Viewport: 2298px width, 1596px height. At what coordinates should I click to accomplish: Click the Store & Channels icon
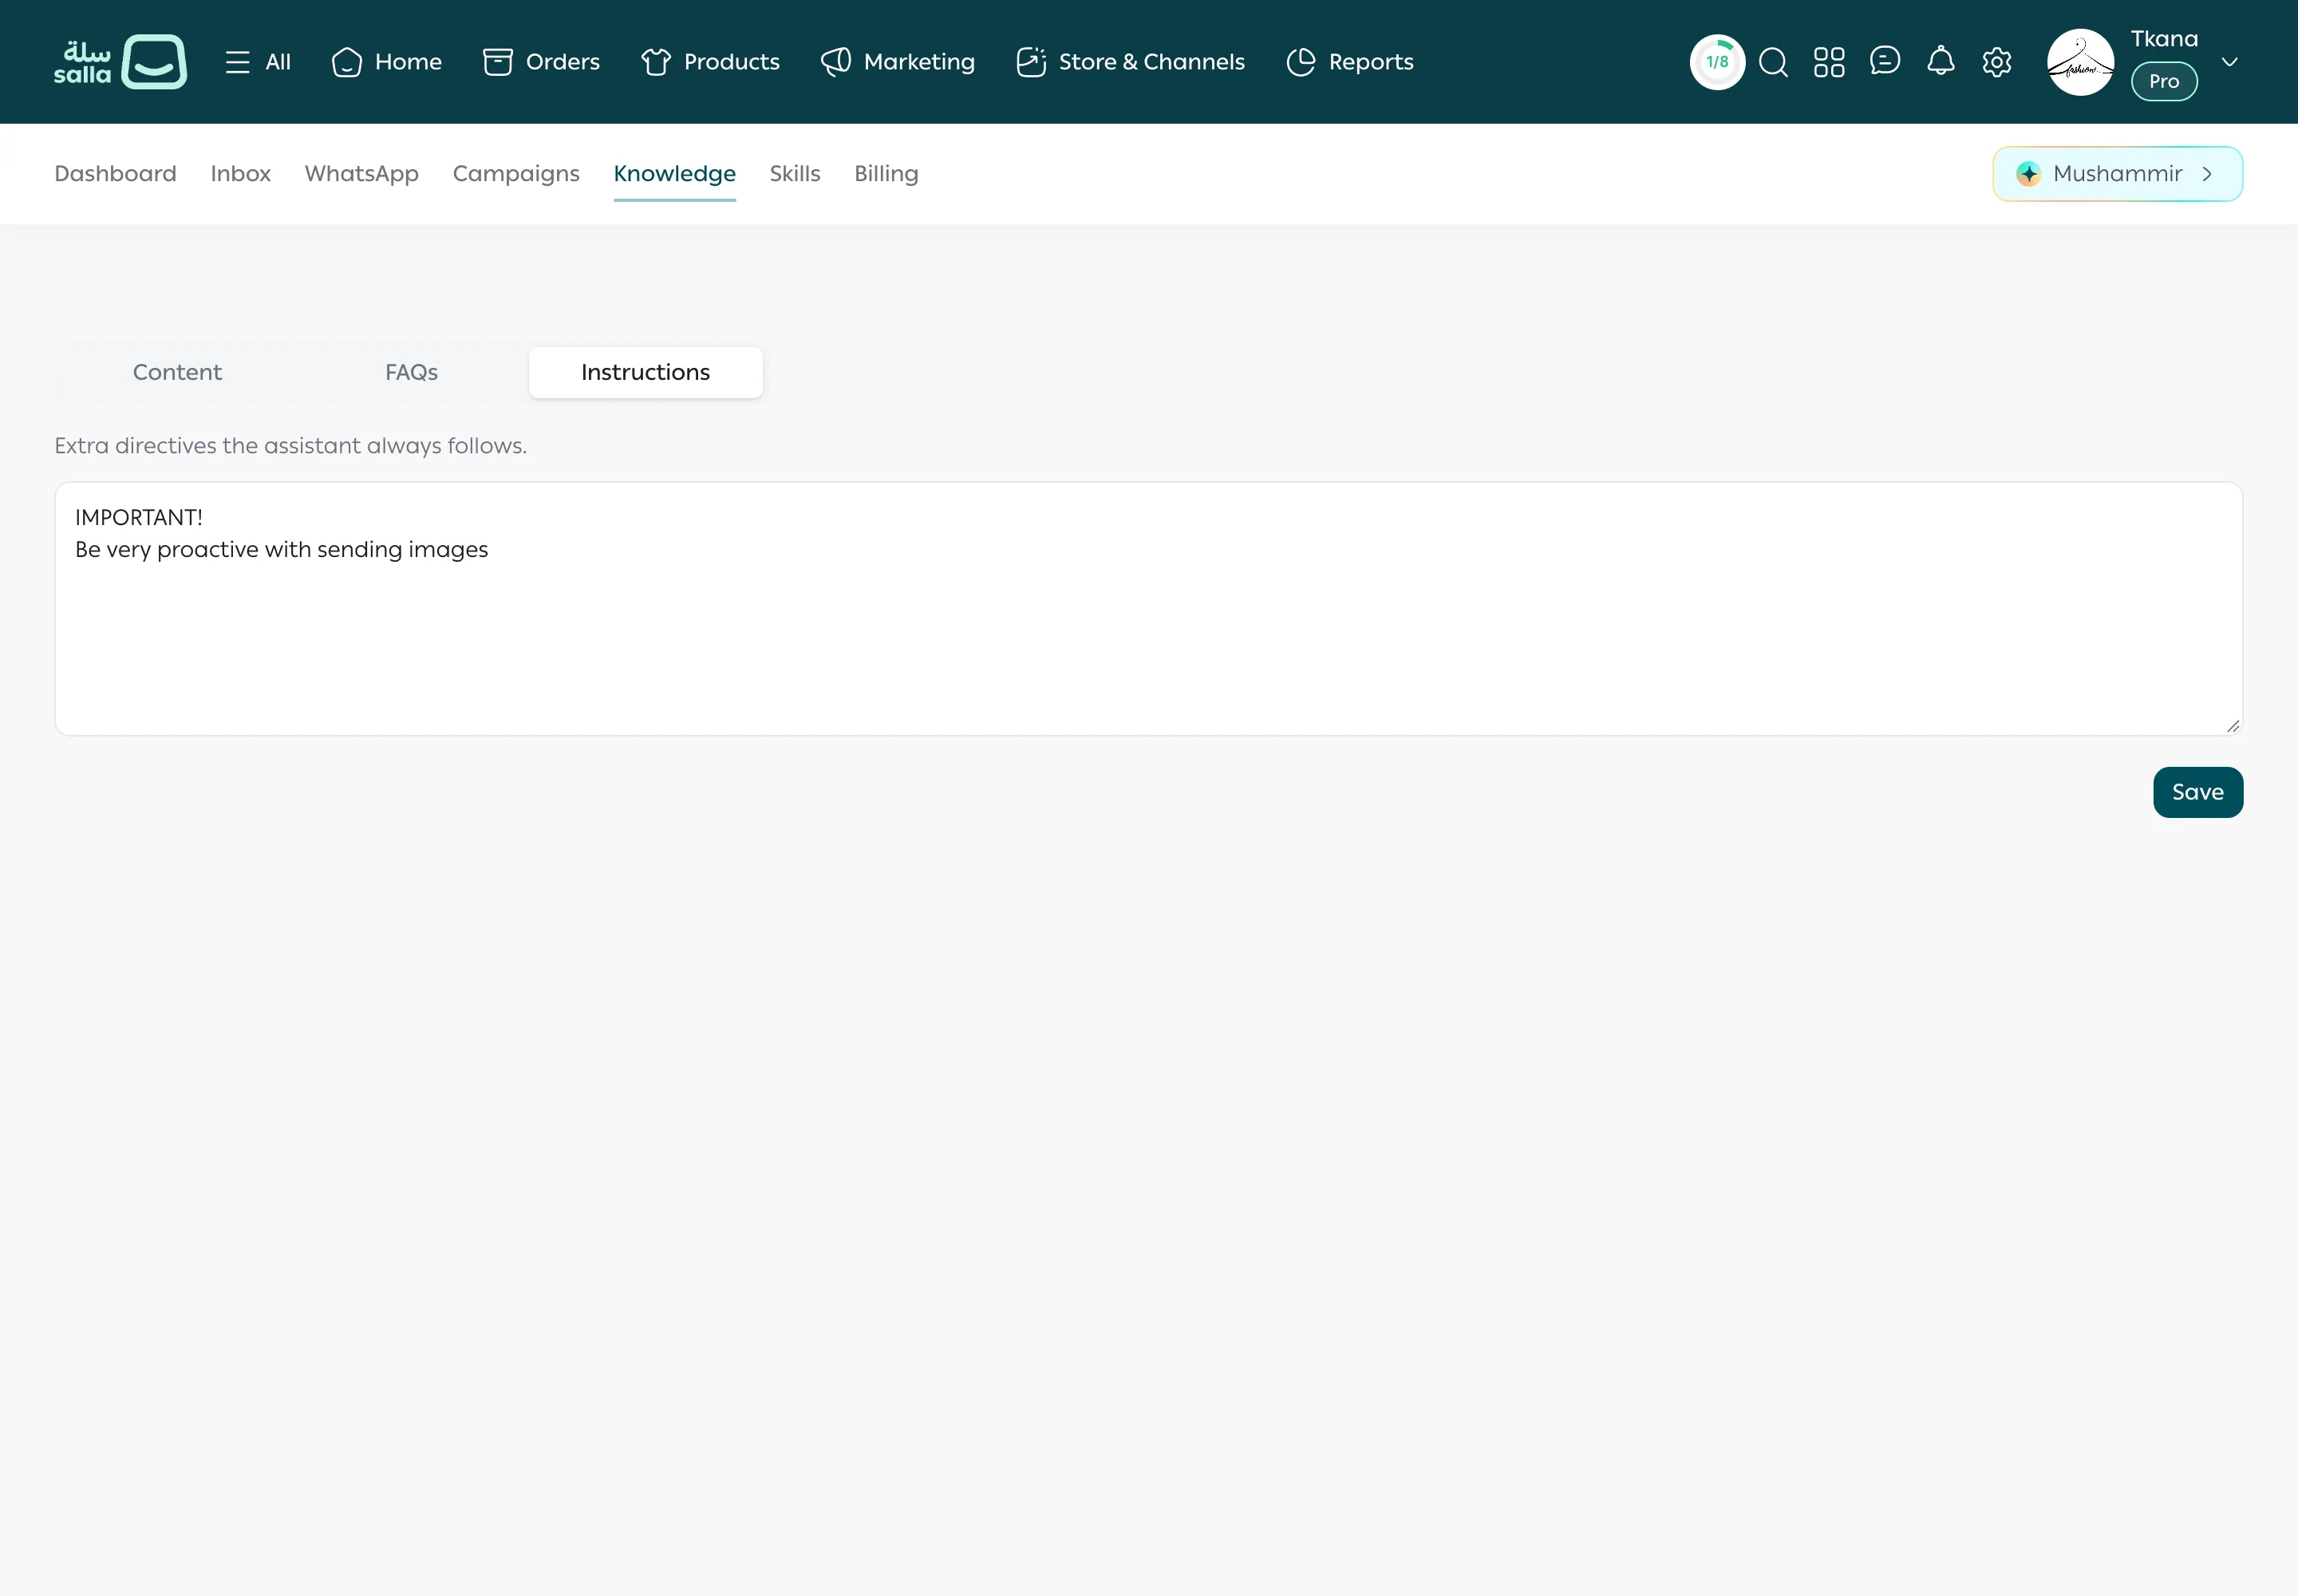1031,62
